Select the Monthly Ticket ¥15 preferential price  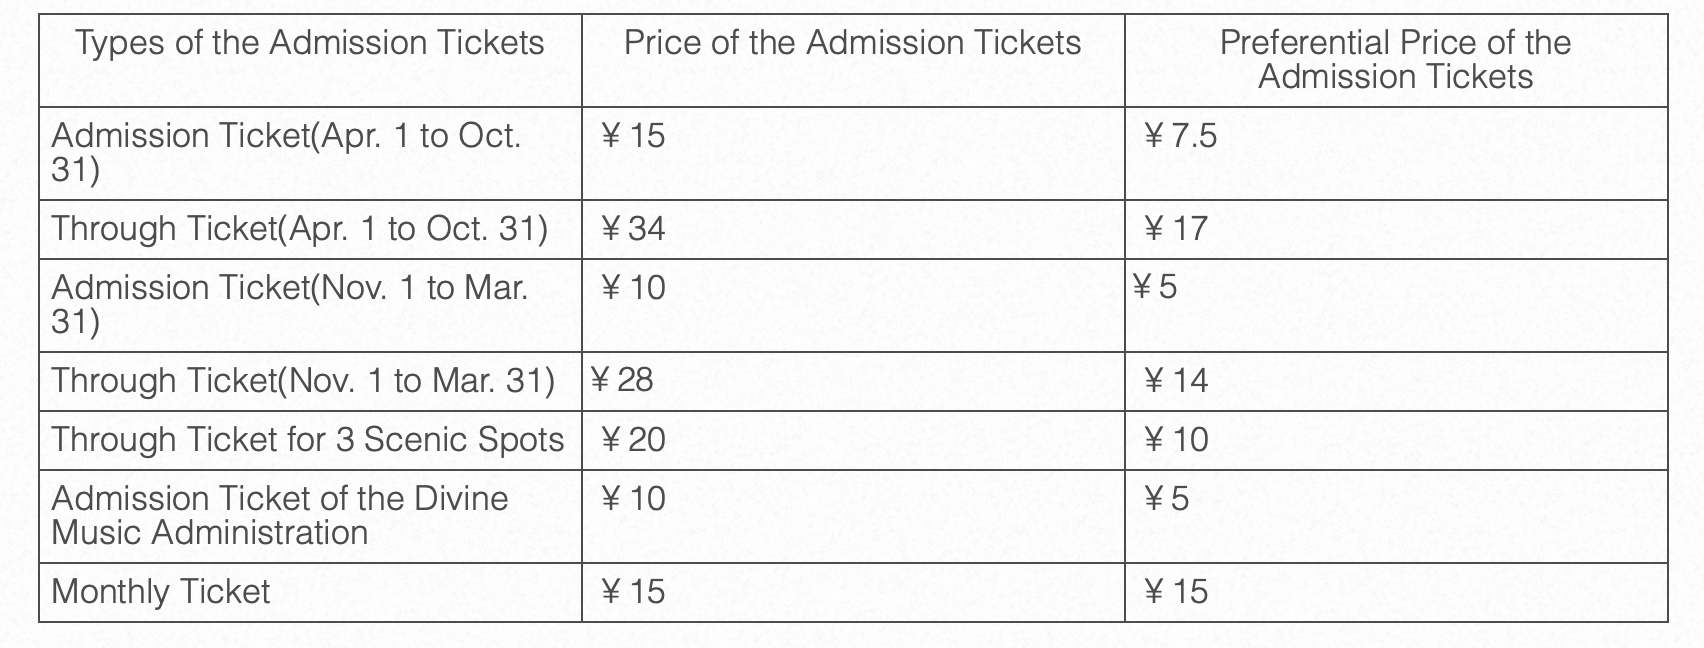click(x=1175, y=592)
